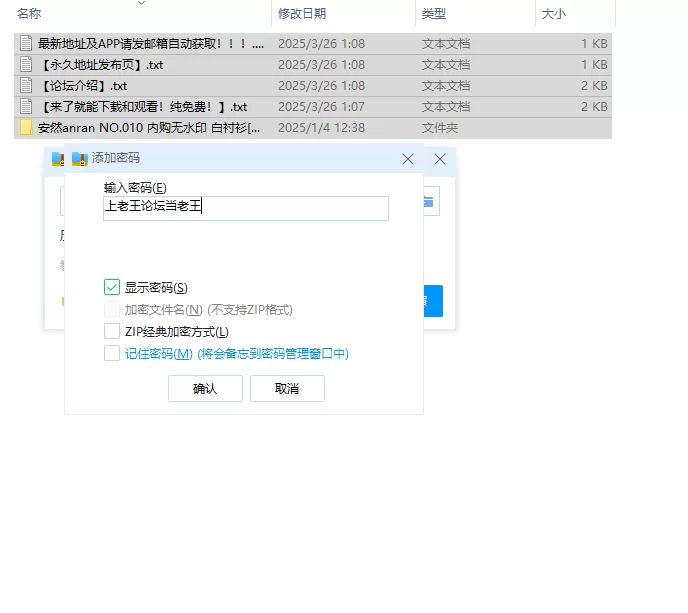Viewport: 688px width, 613px height.
Task: Select folder 安然anran NO.010
Action: coord(313,128)
